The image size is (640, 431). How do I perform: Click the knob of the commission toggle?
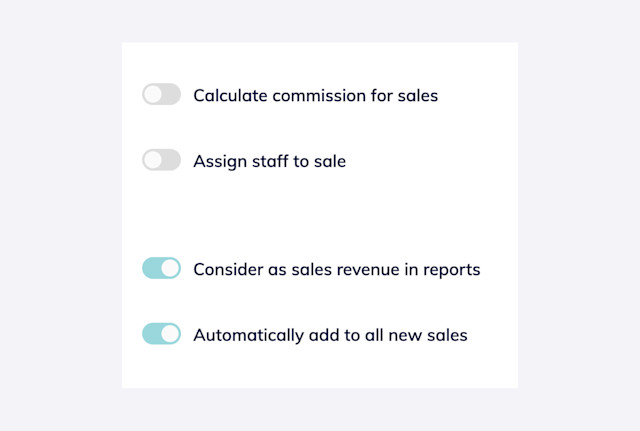tap(153, 94)
